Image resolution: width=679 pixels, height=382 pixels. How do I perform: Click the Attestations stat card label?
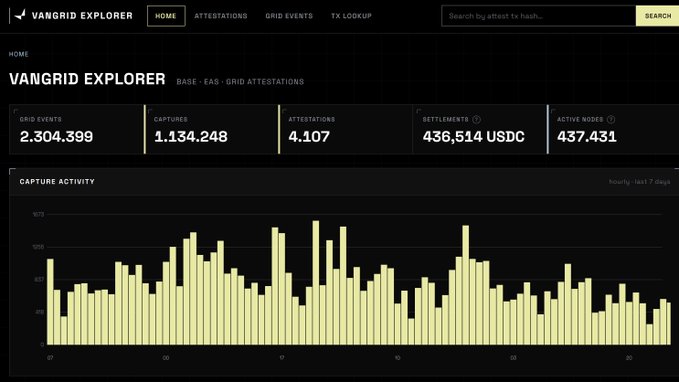point(312,119)
